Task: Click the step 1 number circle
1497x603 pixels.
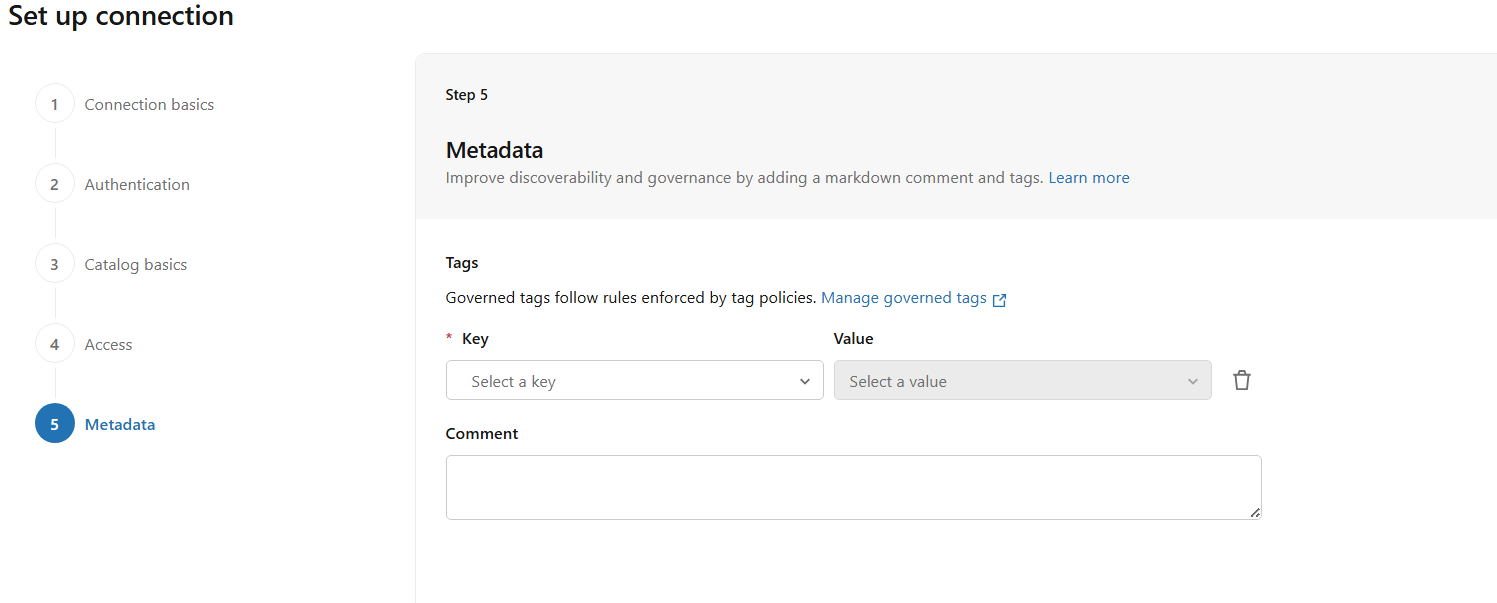Action: tap(55, 104)
